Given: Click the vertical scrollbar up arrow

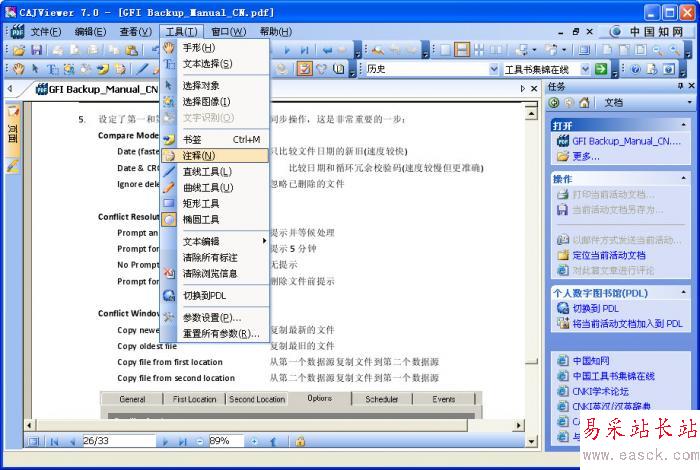Looking at the screenshot, I should tap(531, 114).
